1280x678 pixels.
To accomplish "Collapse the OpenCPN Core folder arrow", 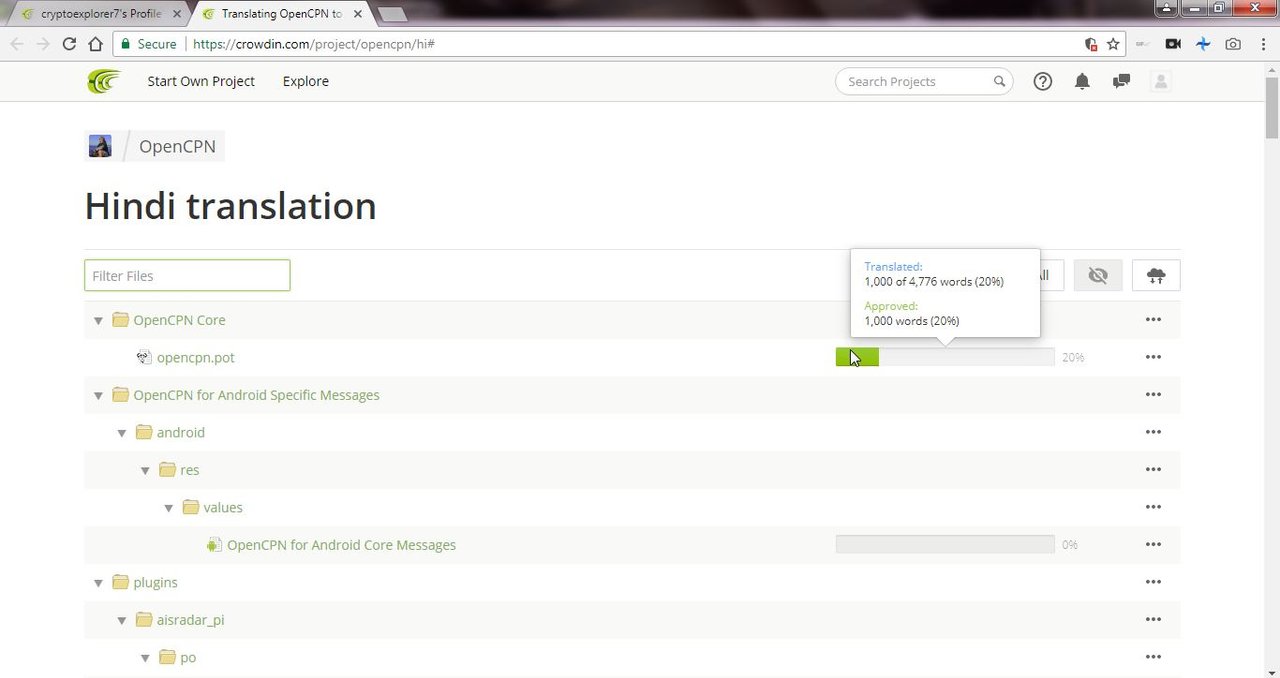I will (x=98, y=321).
